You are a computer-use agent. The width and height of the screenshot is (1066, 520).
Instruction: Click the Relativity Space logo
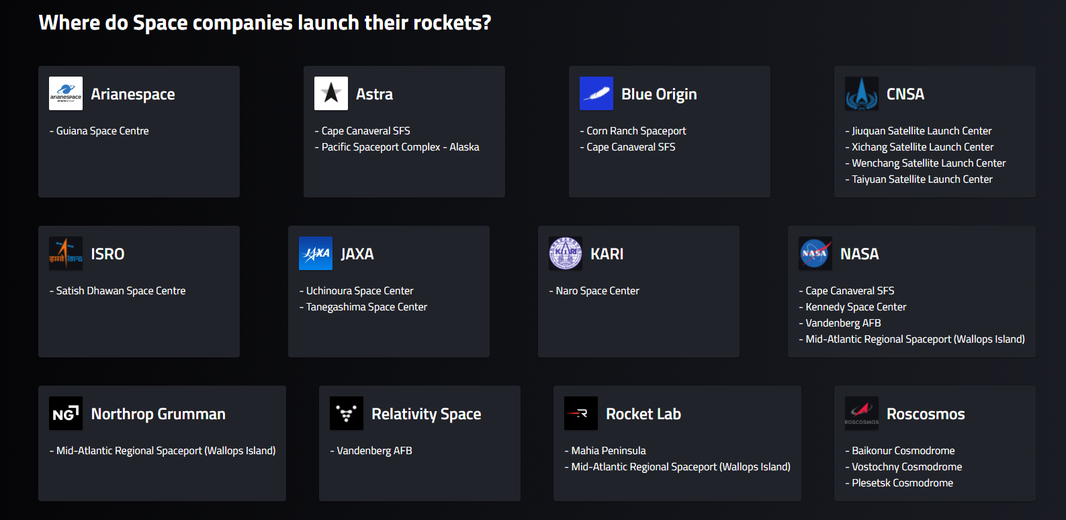pyautogui.click(x=347, y=413)
